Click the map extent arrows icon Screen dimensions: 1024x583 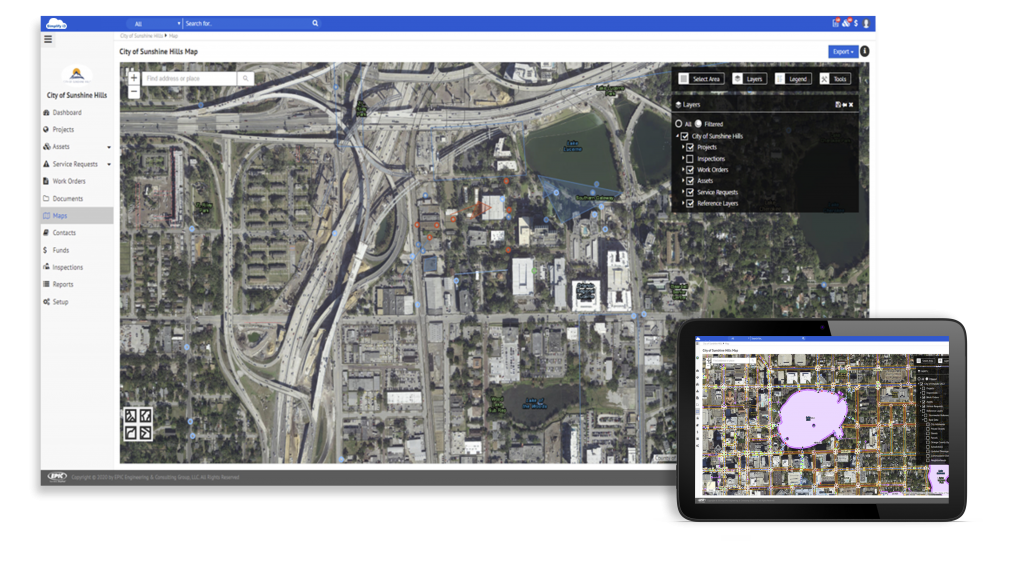point(138,423)
